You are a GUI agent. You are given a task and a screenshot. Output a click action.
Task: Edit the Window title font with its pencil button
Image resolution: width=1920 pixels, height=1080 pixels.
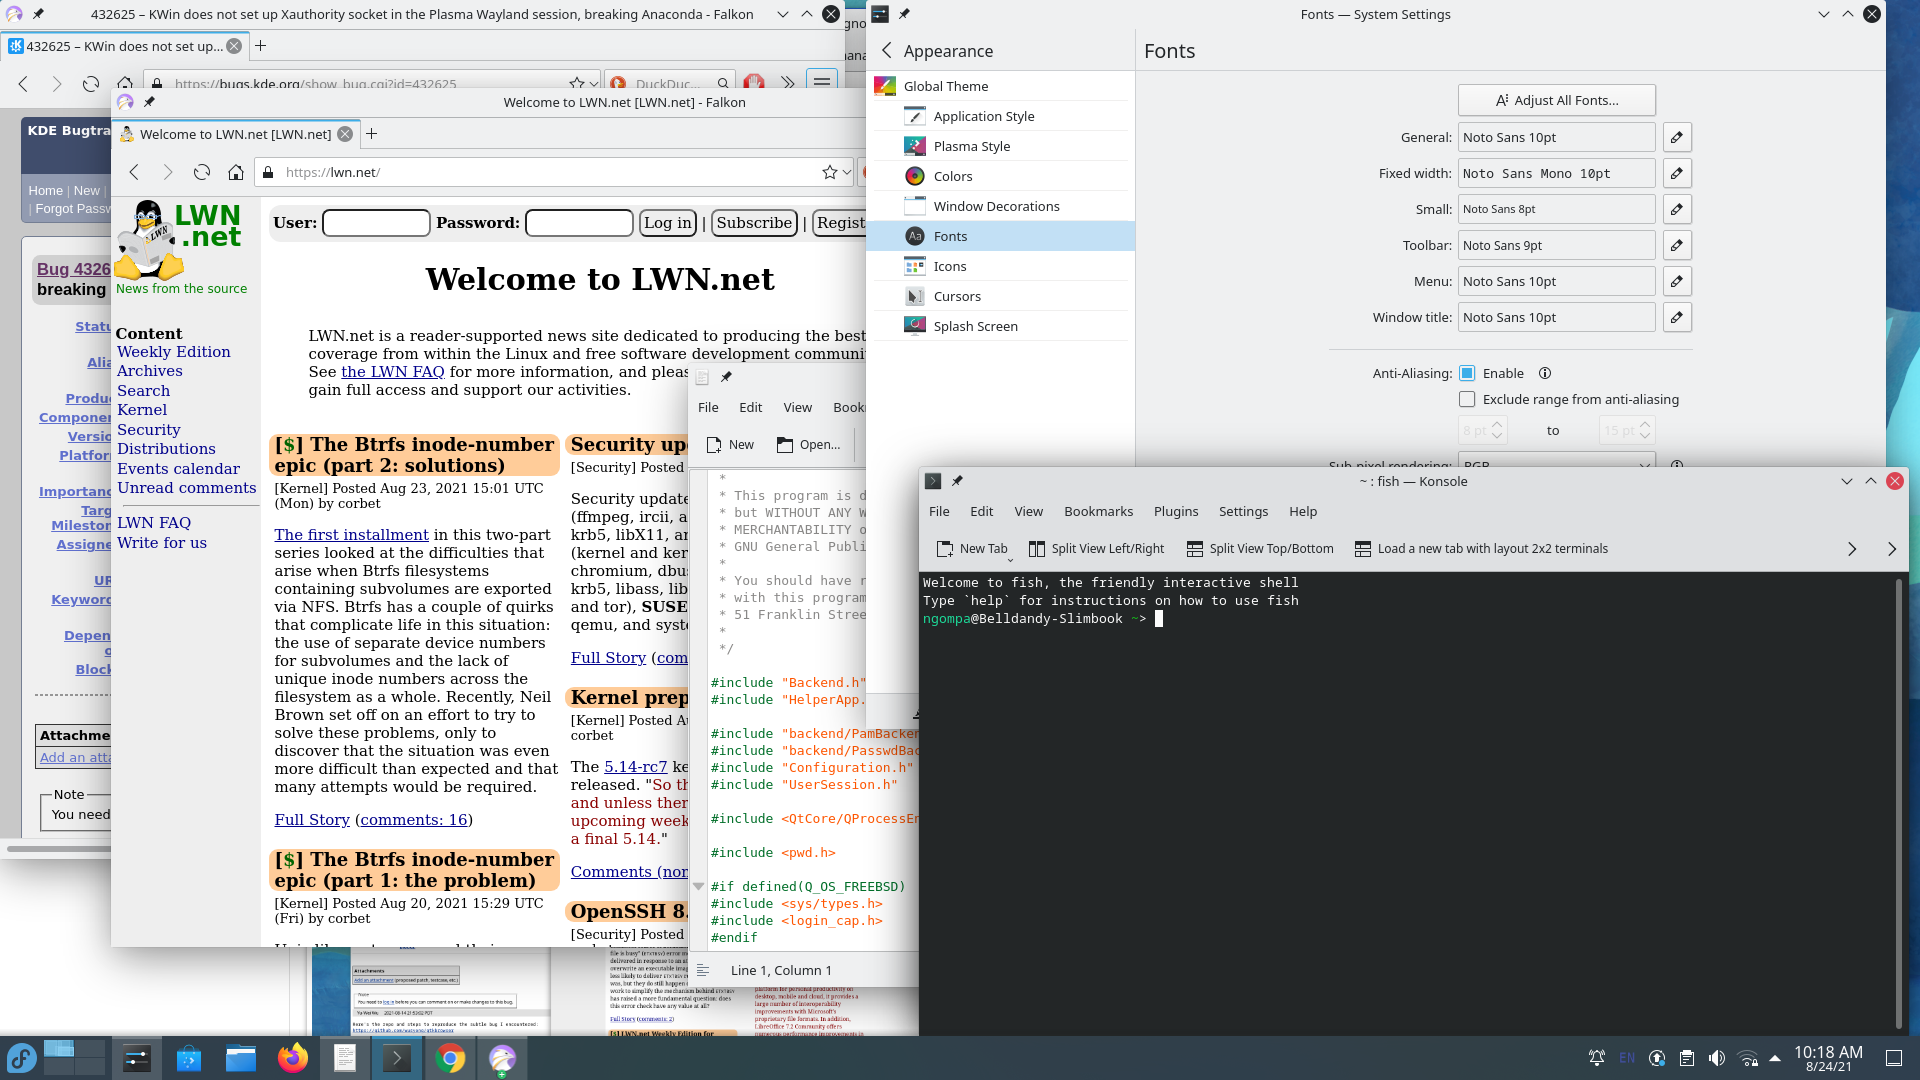1677,317
